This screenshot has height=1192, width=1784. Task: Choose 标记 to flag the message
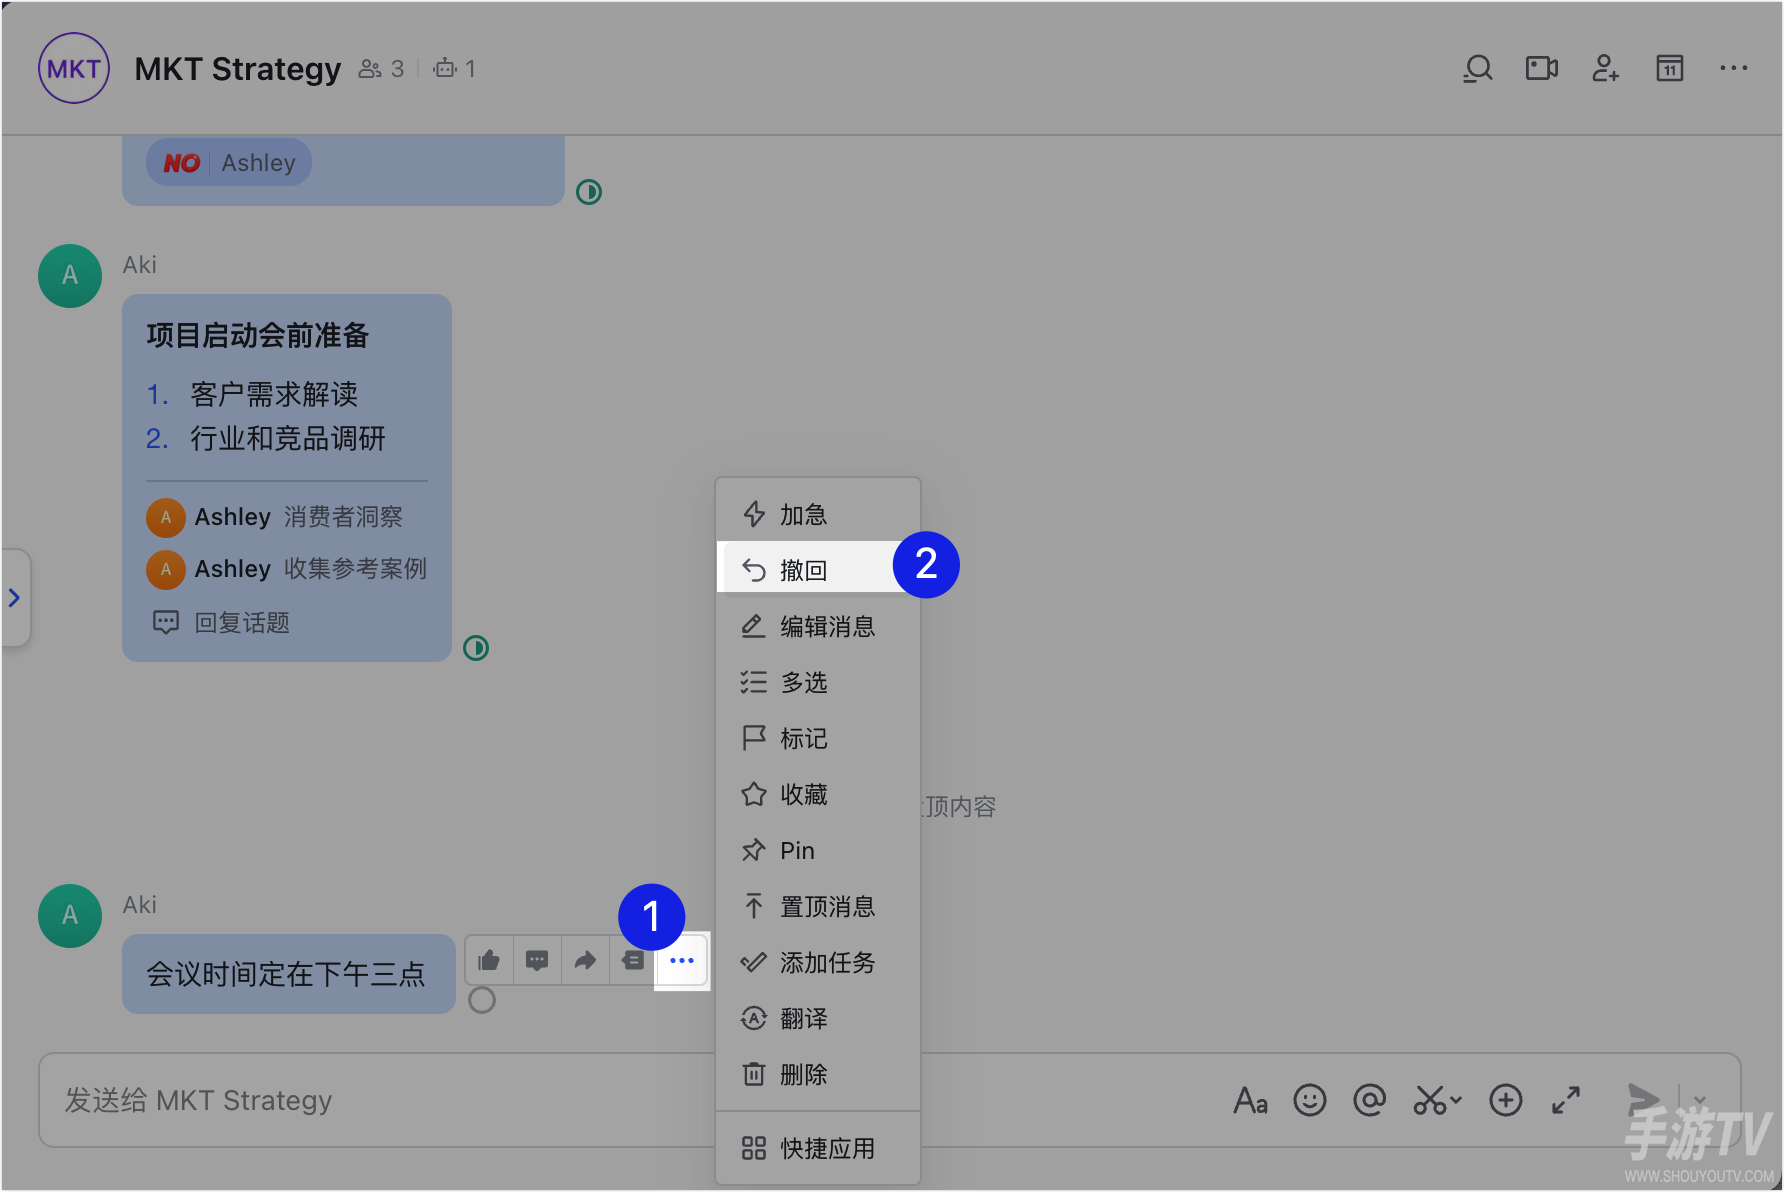[818, 739]
